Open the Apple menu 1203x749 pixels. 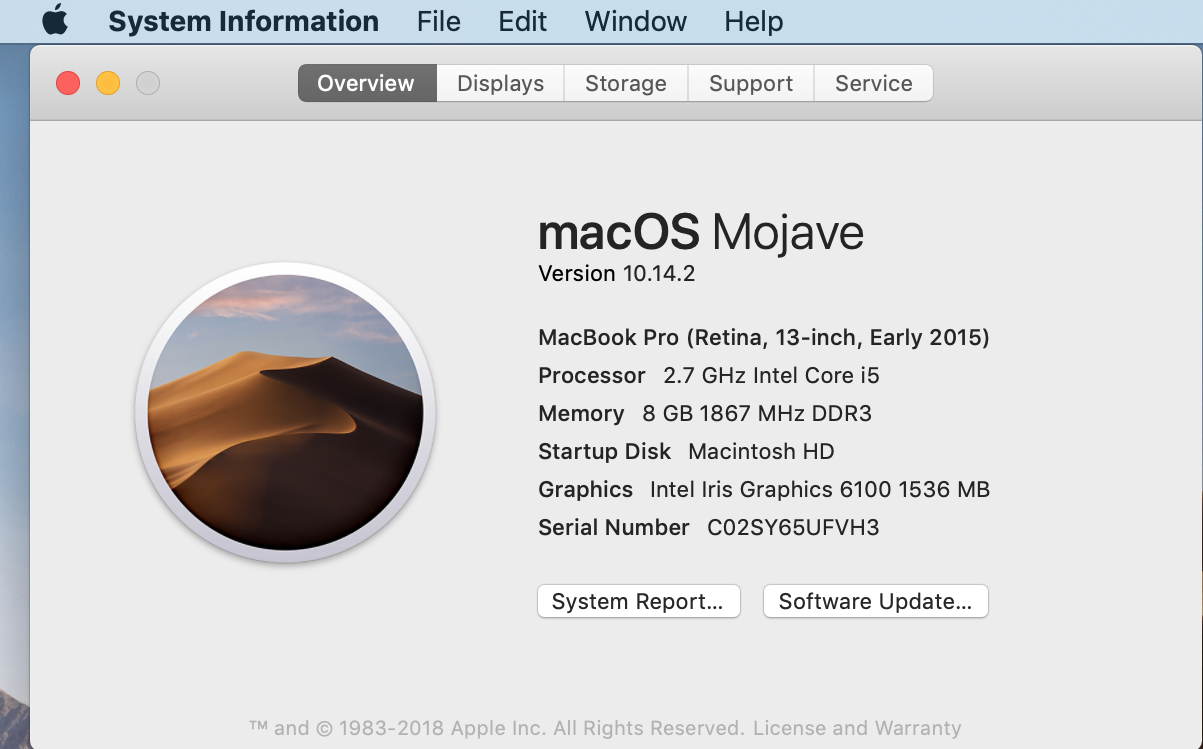click(55, 20)
